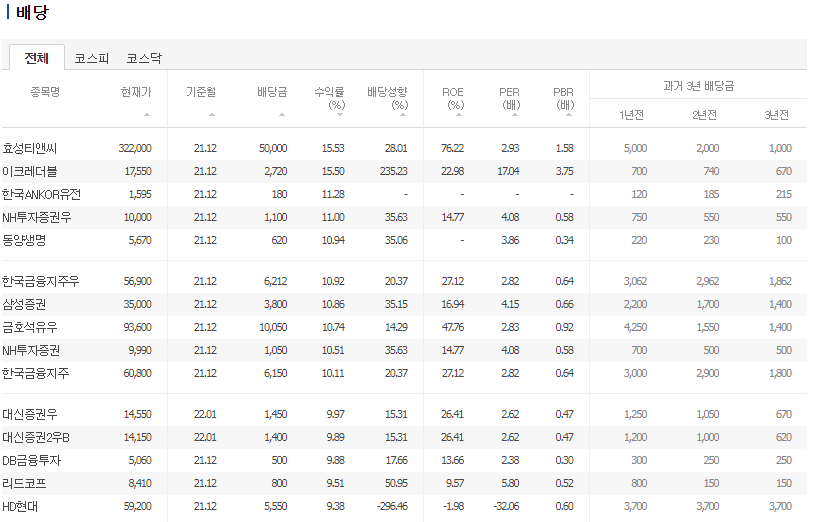This screenshot has width=817, height=522.
Task: Select 3년전 dividend 1,862
Action: 781,281
